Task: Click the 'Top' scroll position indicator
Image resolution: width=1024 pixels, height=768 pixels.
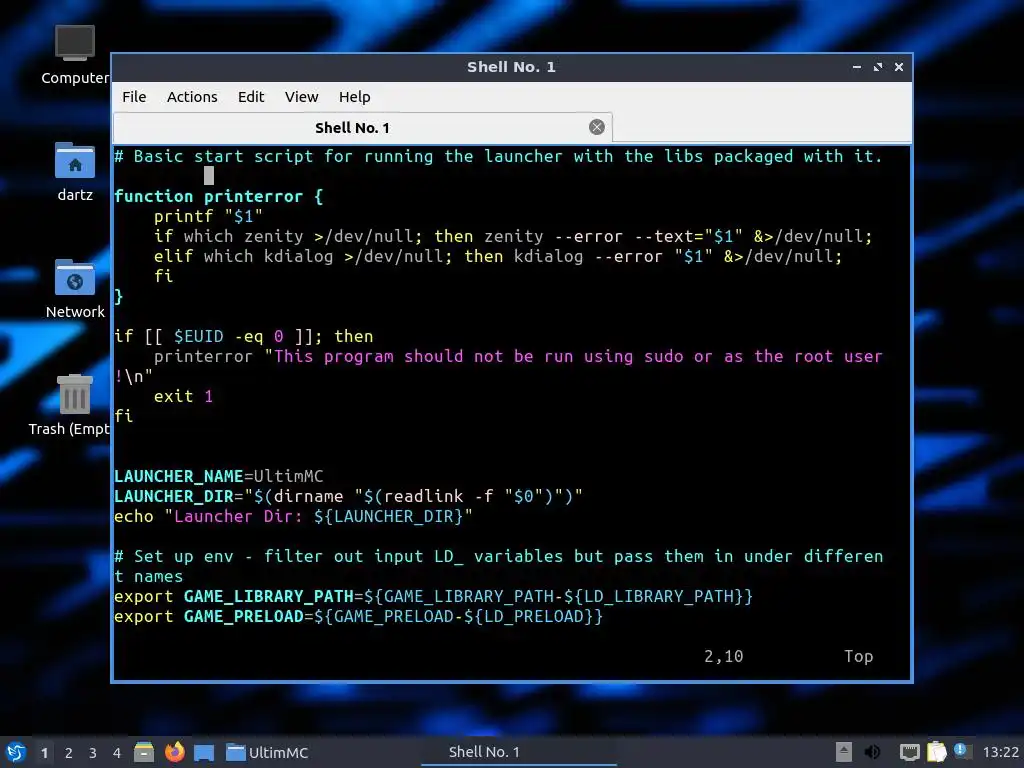Action: click(858, 656)
